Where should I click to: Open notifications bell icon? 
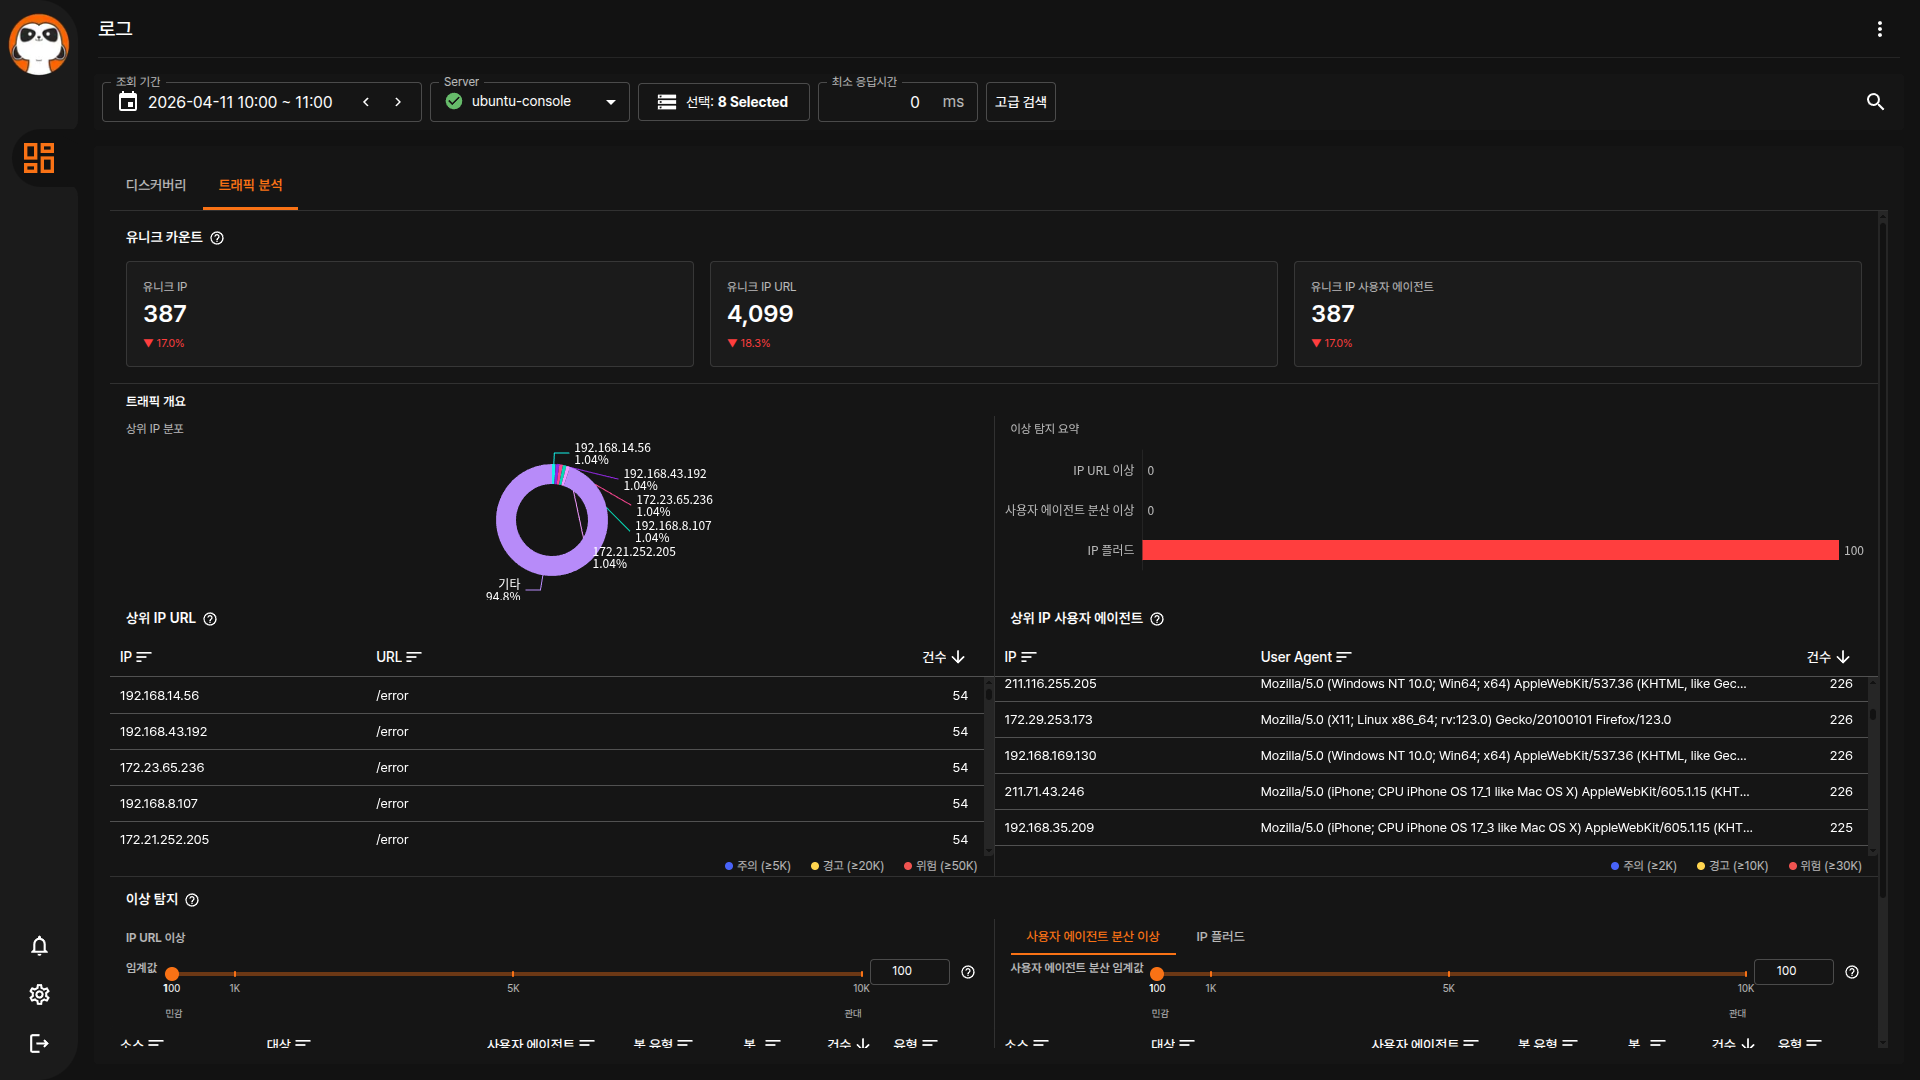pyautogui.click(x=39, y=946)
